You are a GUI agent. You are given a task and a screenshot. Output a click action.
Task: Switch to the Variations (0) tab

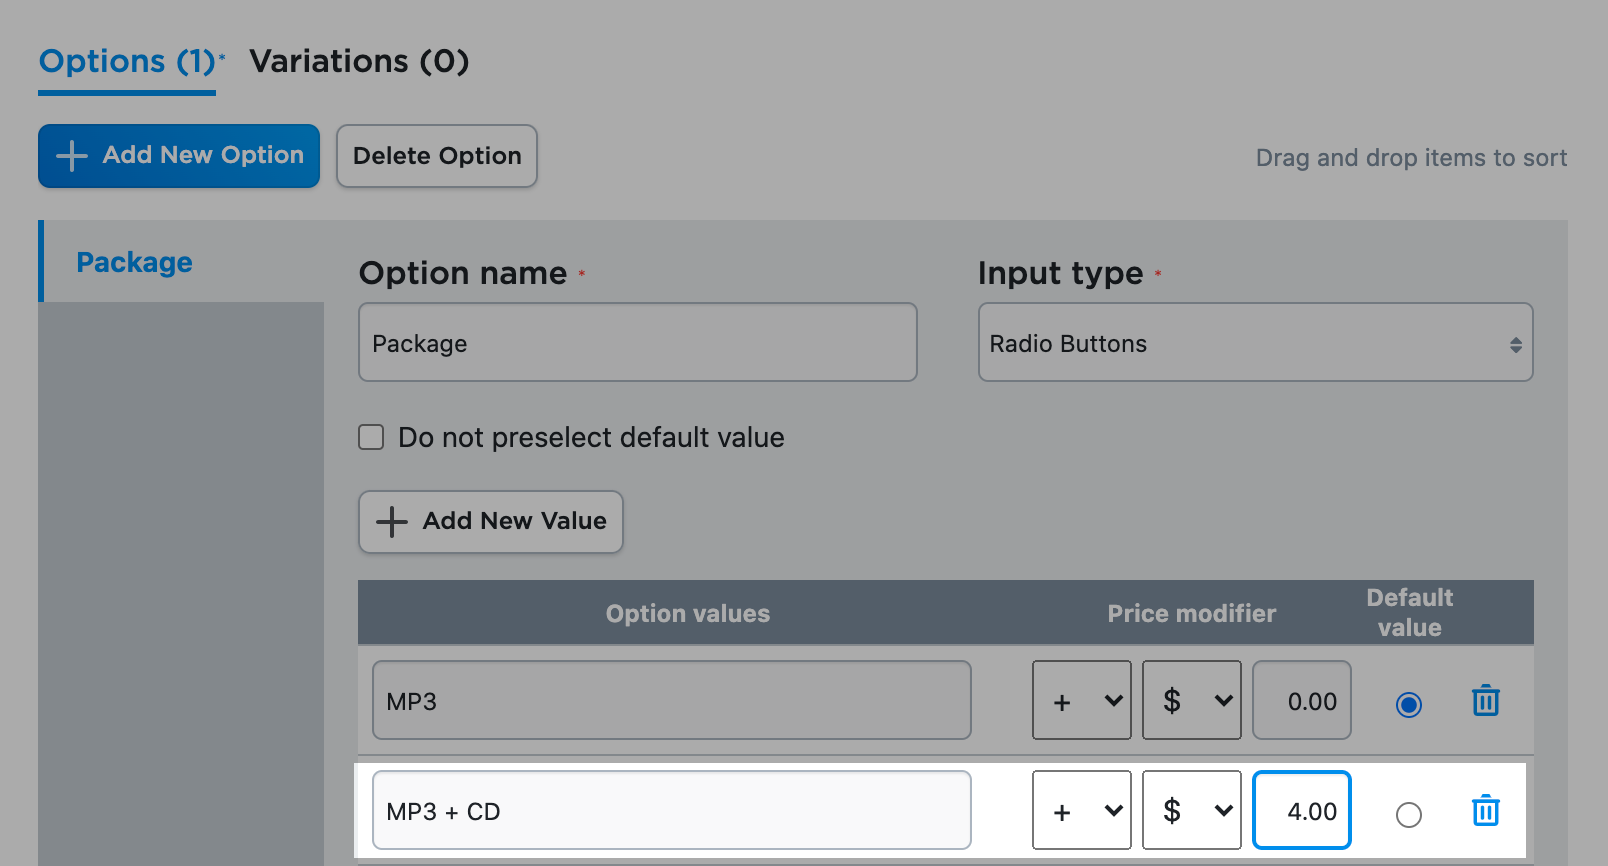click(359, 62)
